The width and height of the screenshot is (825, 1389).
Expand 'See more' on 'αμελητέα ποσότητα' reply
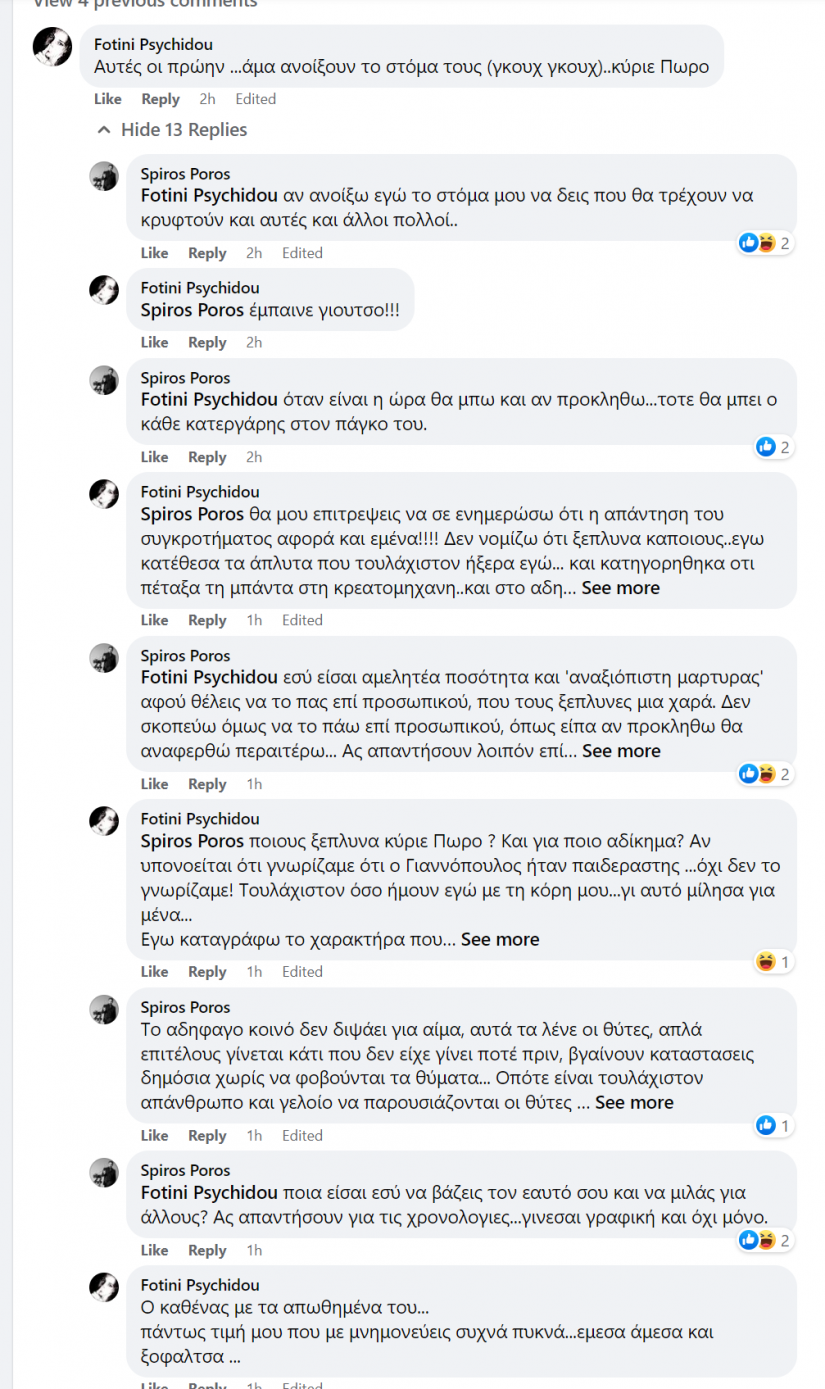621,751
